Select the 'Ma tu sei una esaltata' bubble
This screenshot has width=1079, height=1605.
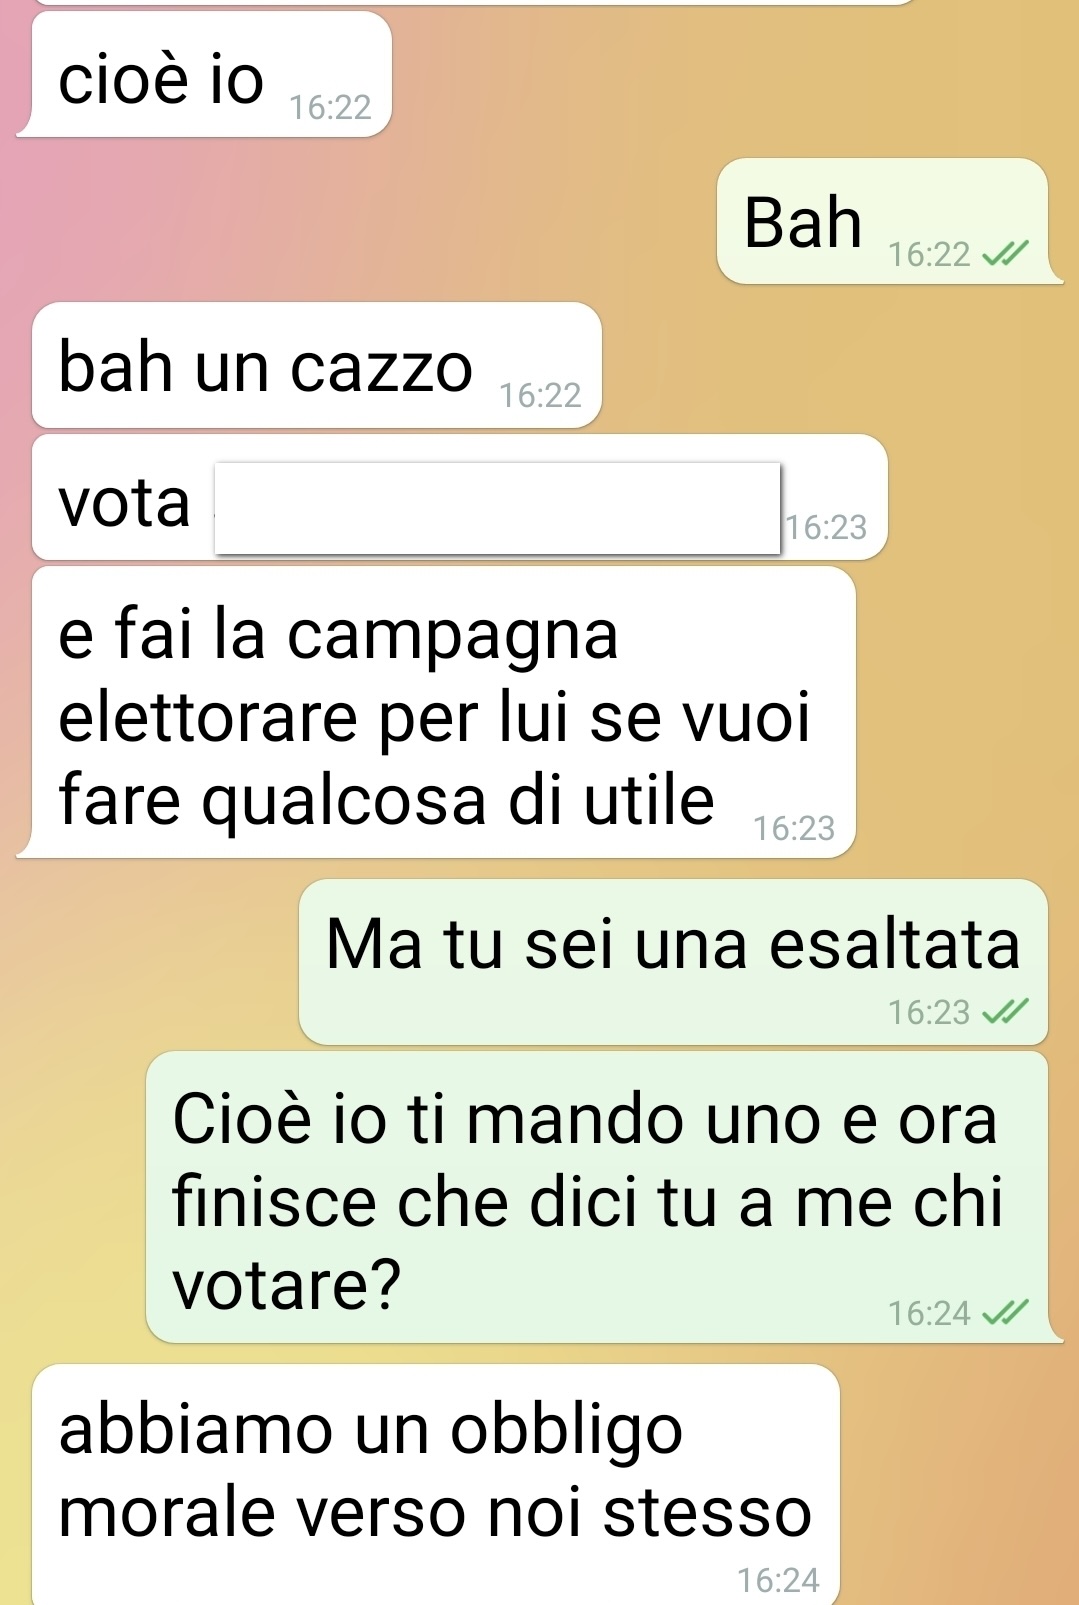[x=673, y=962]
